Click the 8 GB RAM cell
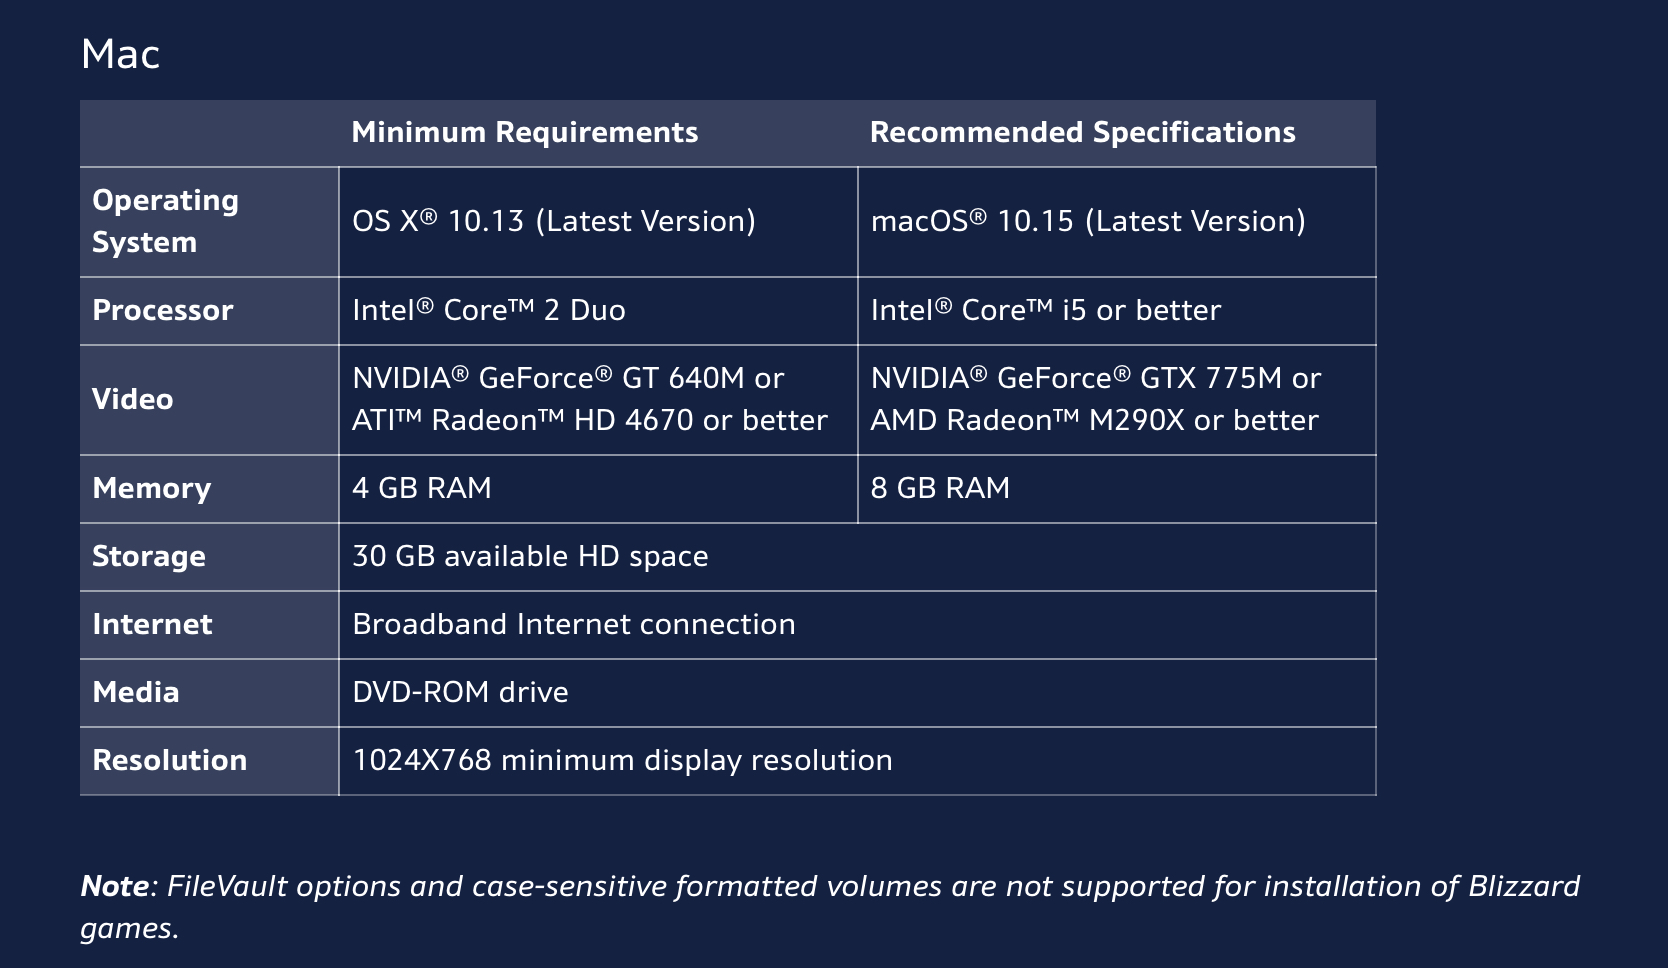Viewport: 1668px width, 968px height. pos(939,489)
